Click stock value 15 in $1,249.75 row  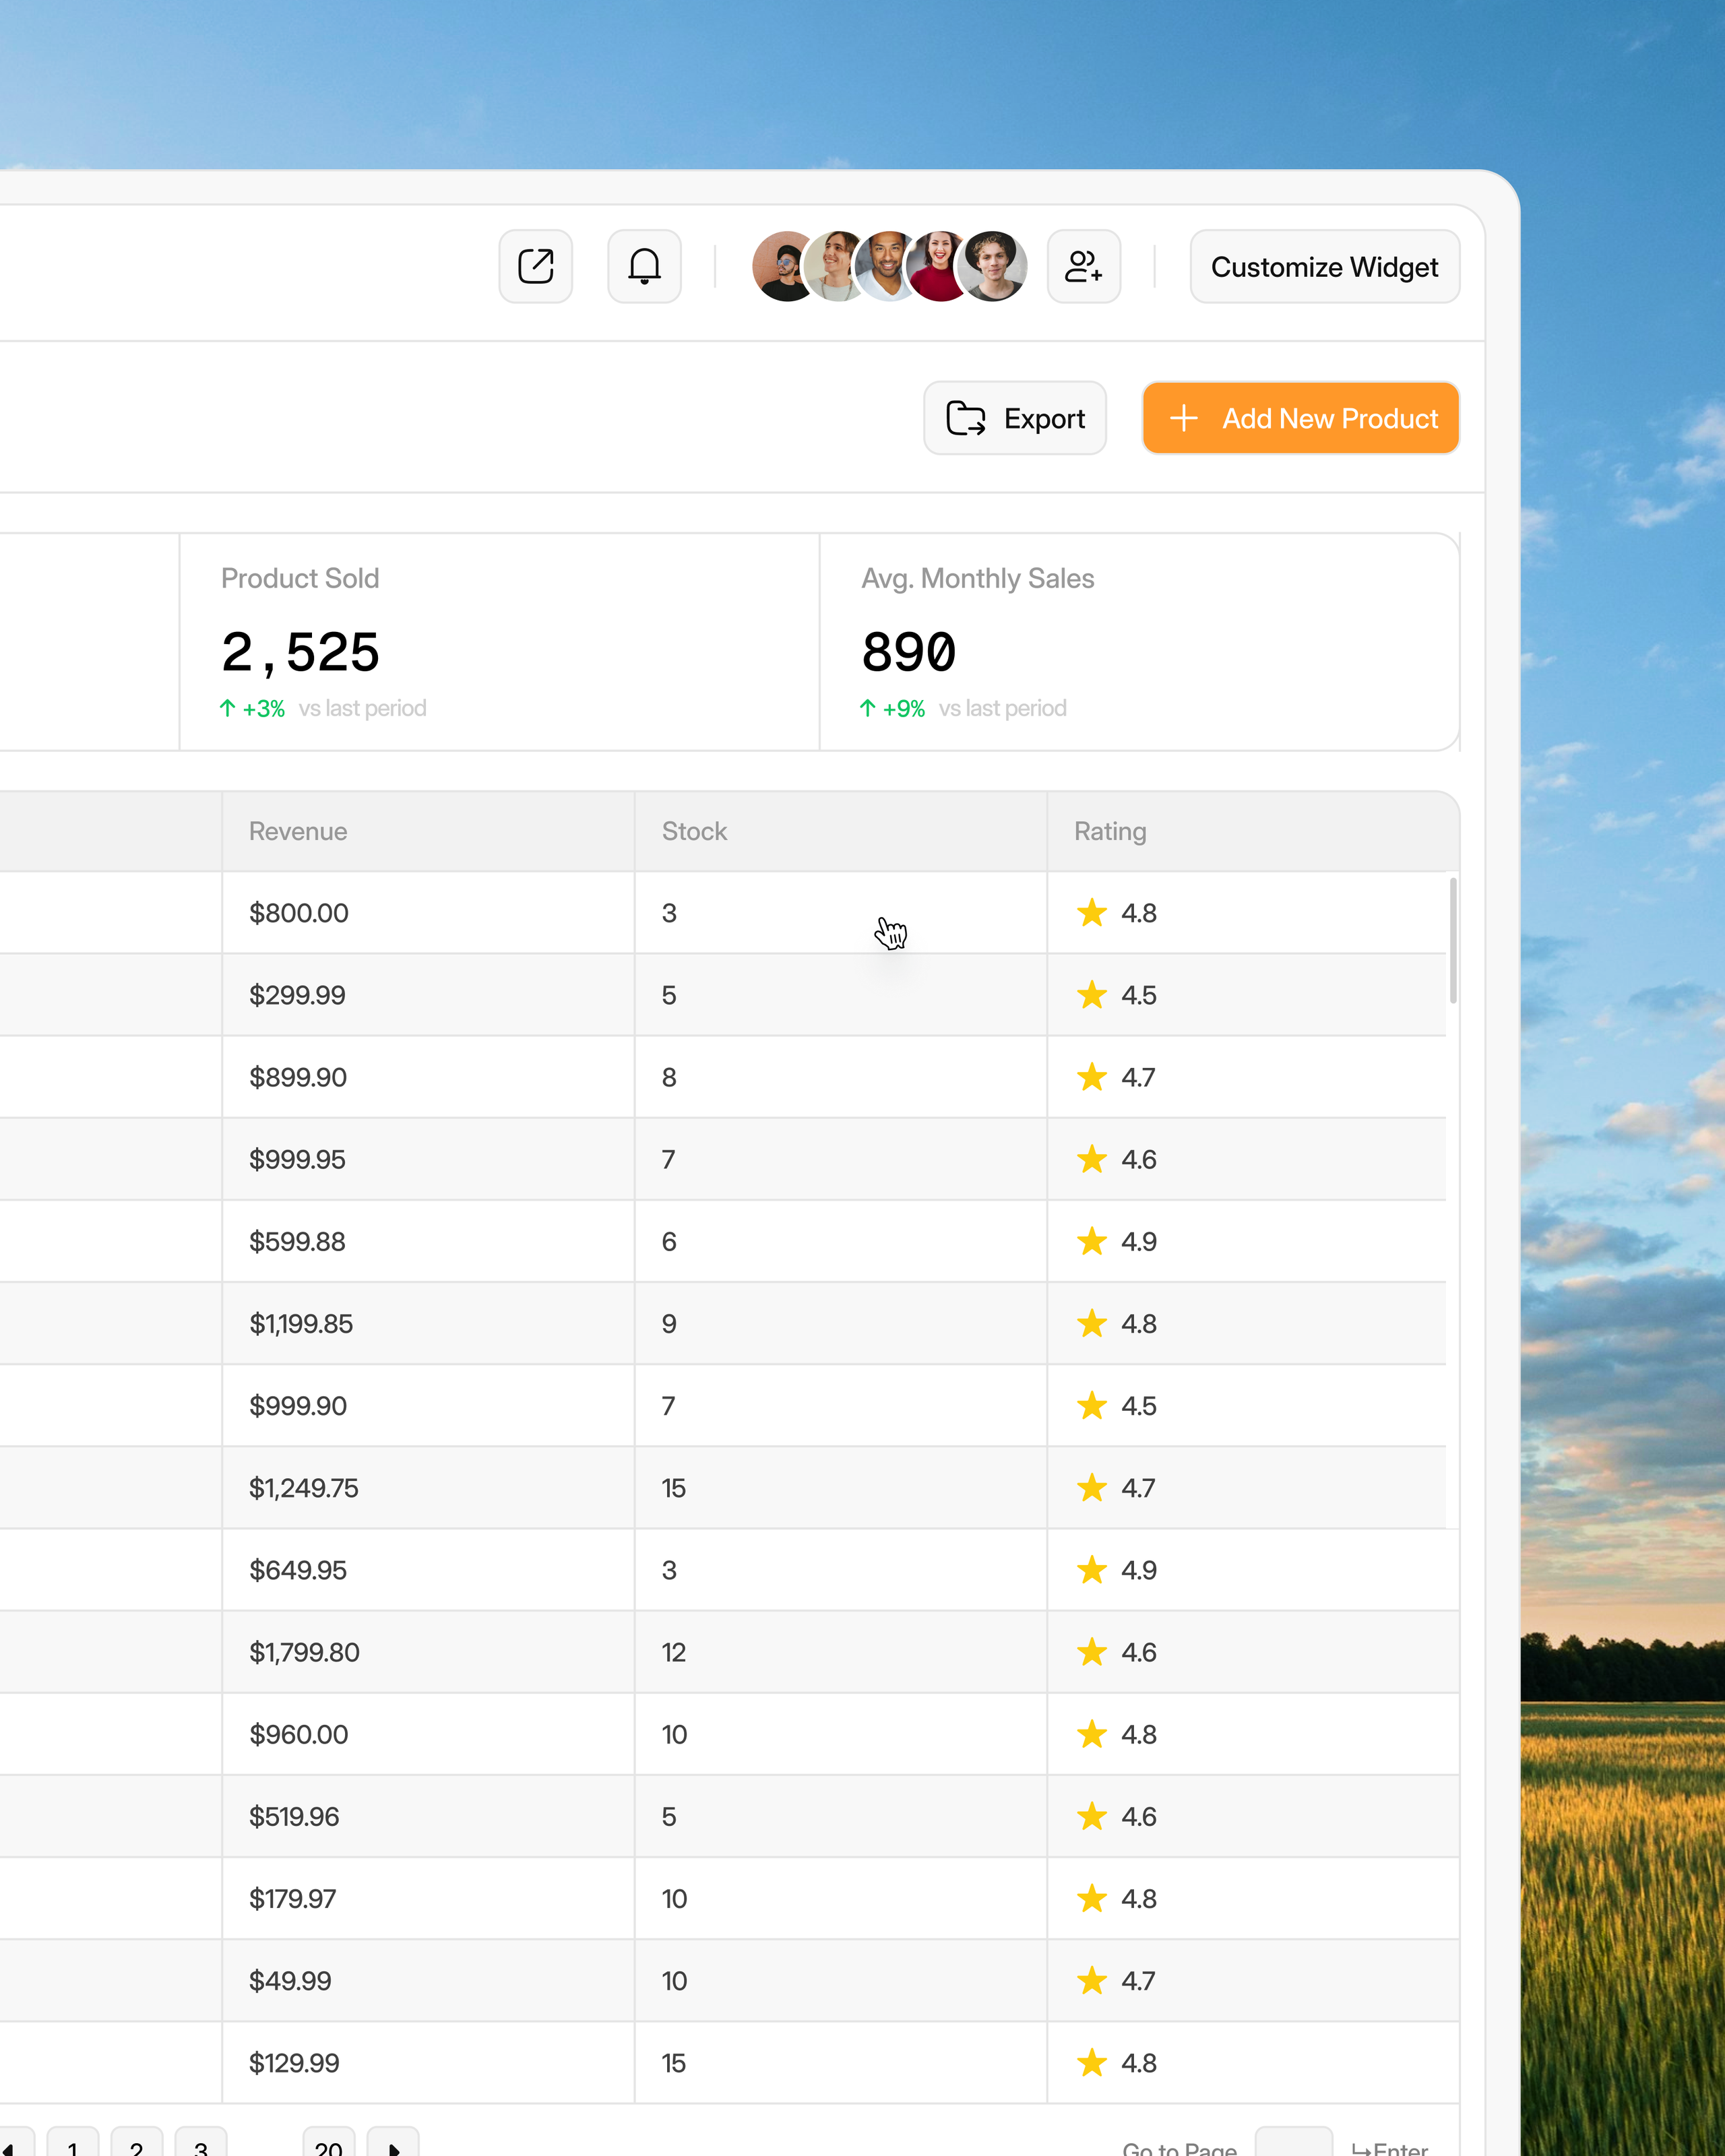[x=673, y=1488]
